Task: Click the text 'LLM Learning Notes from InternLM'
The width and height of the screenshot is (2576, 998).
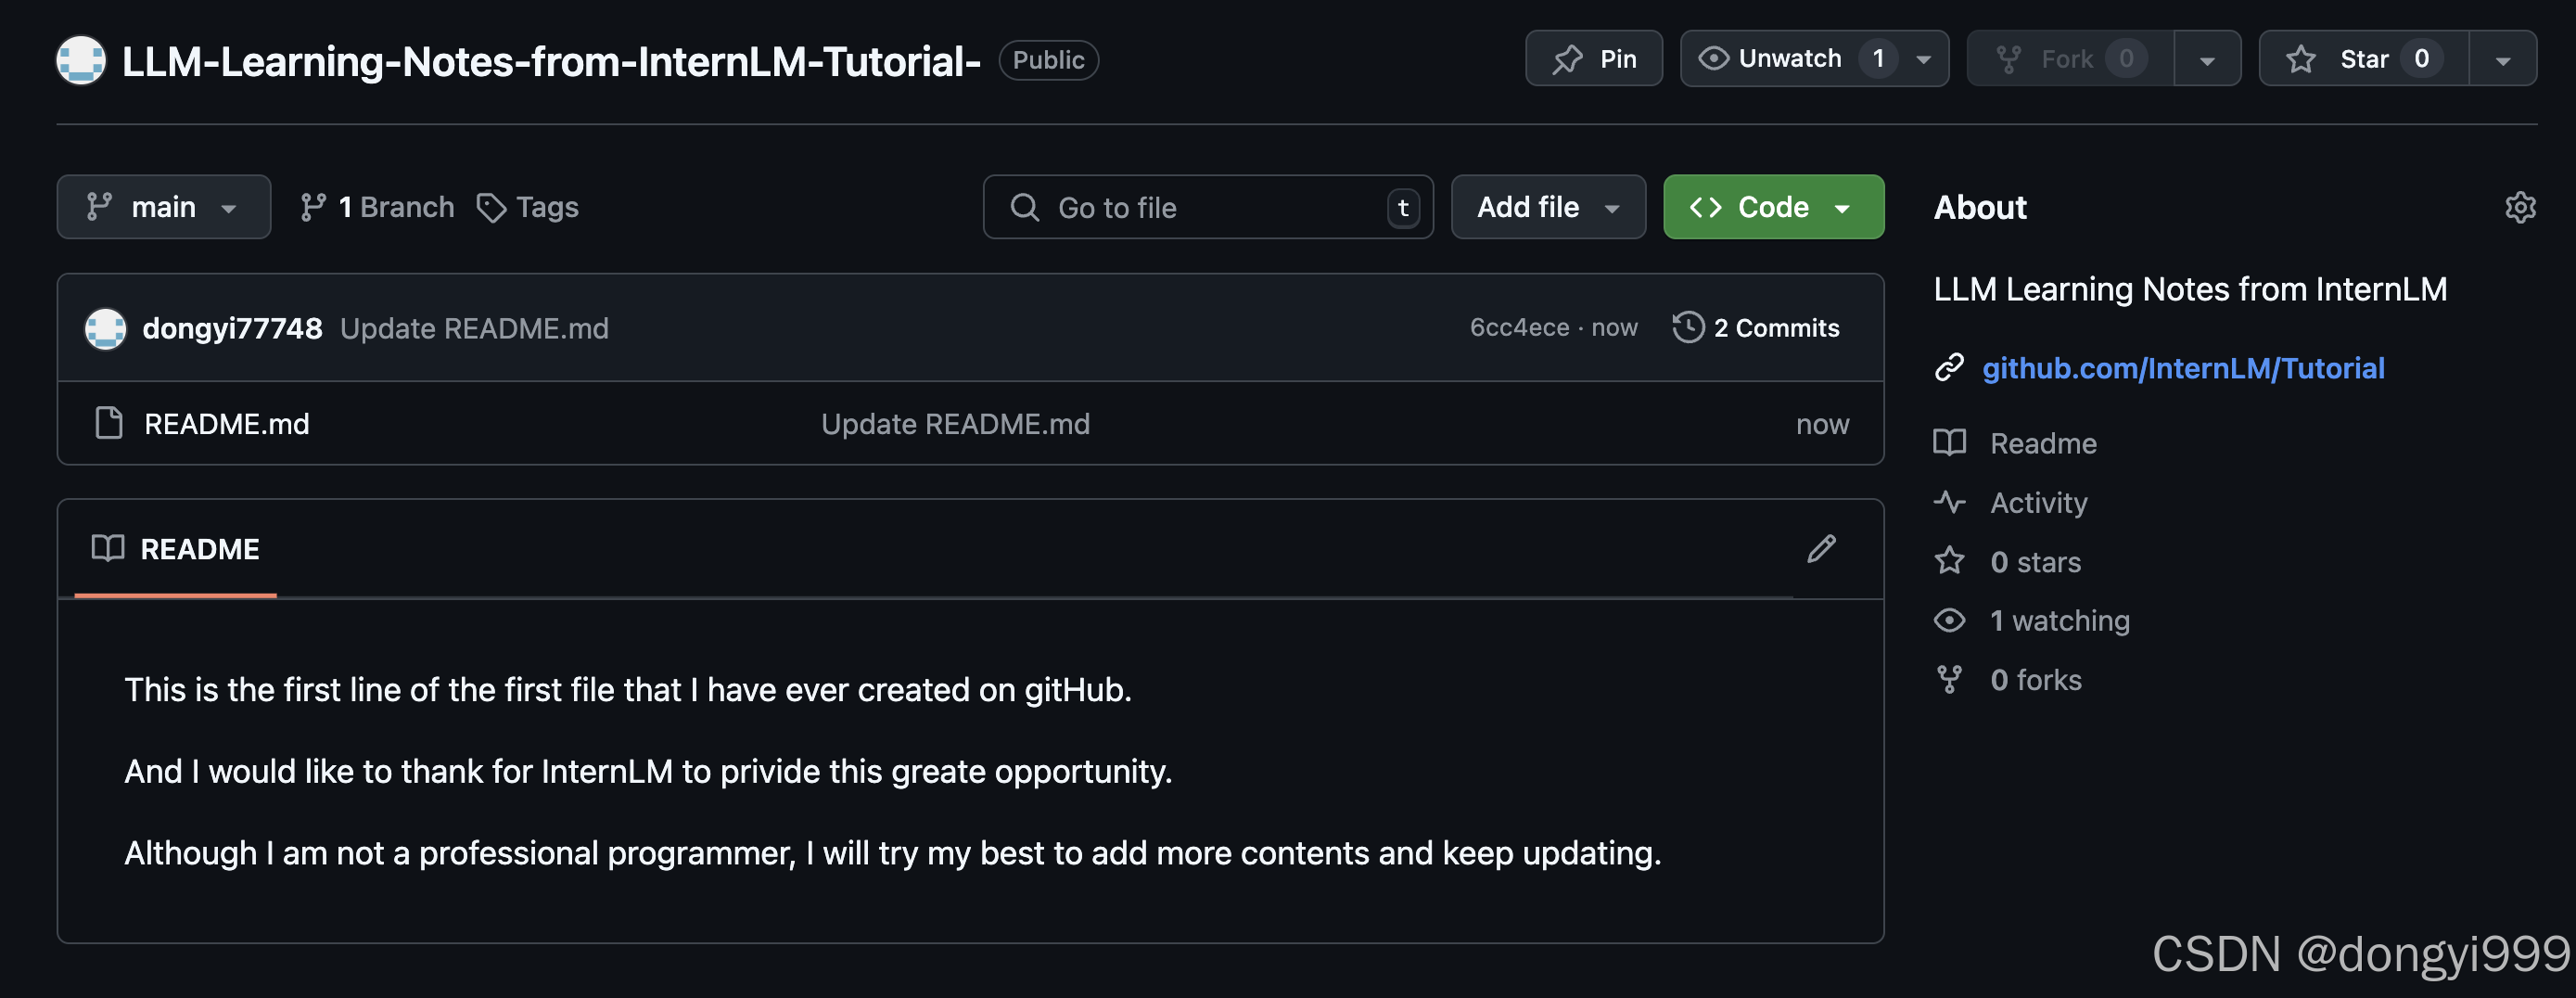Action: pyautogui.click(x=2190, y=289)
